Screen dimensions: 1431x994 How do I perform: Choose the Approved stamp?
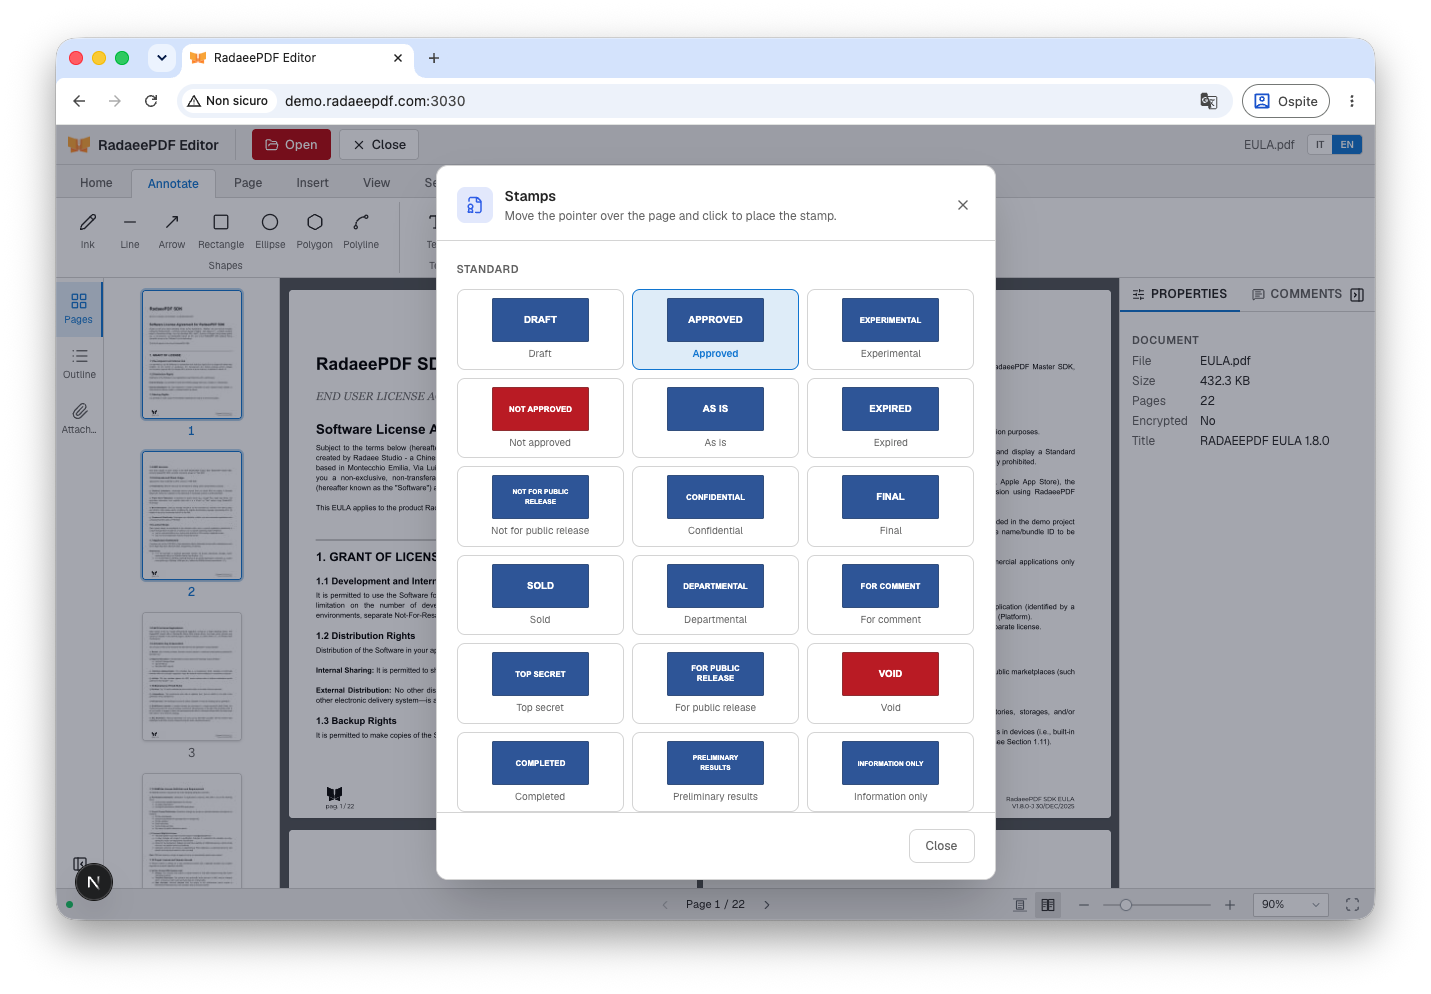point(715,330)
